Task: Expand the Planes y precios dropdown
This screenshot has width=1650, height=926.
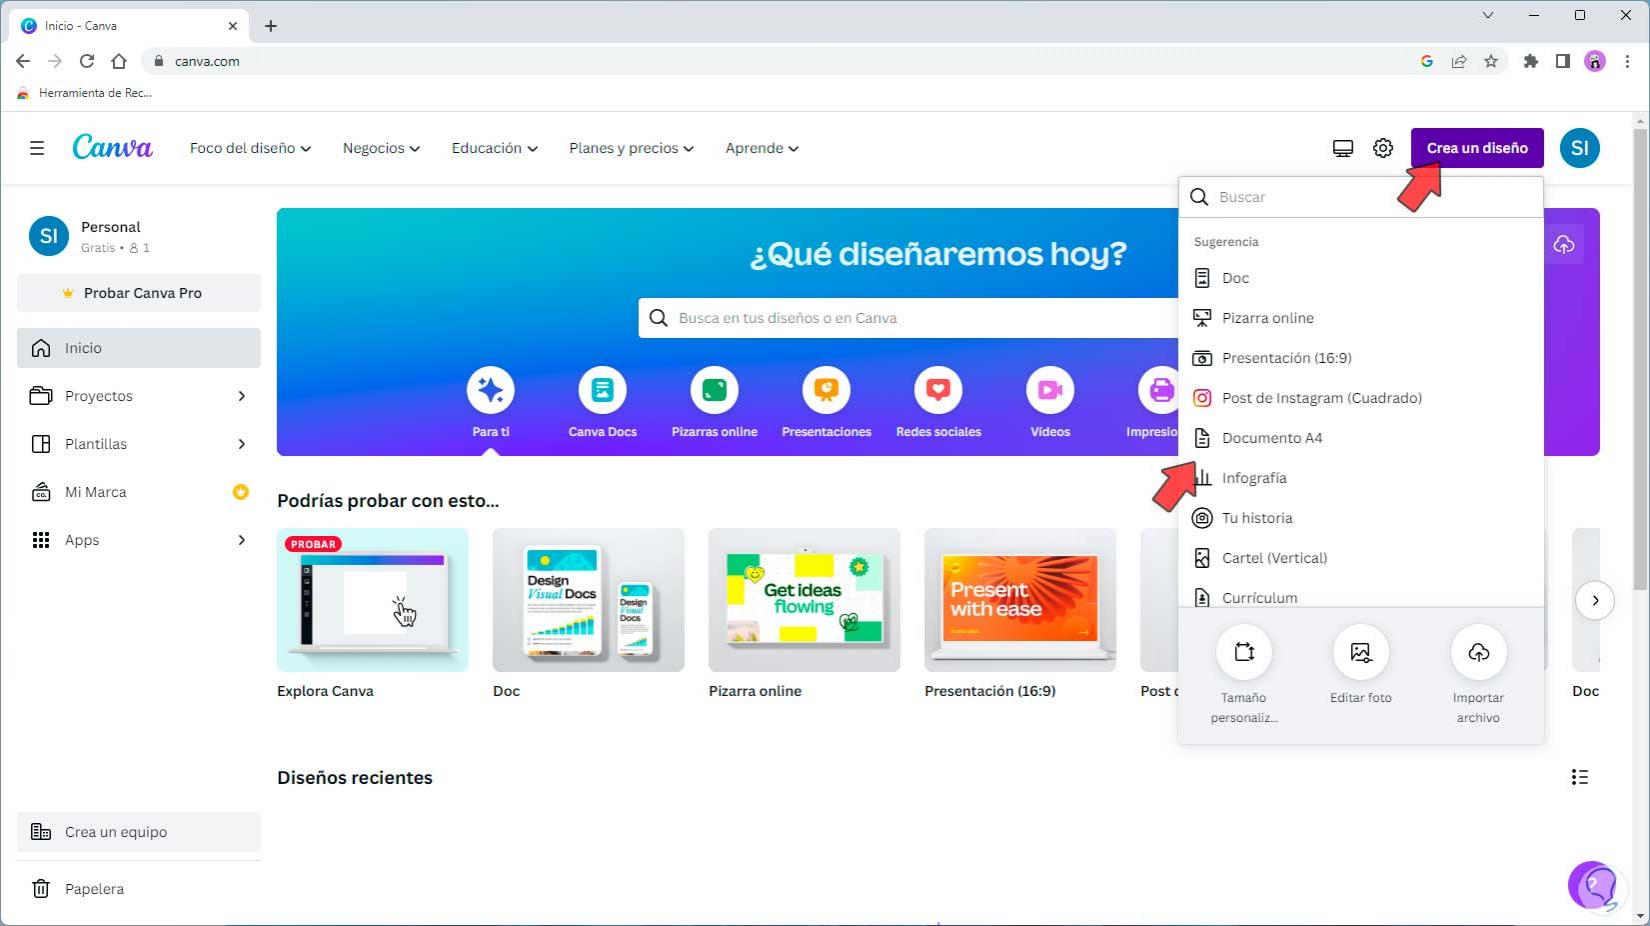Action: tap(631, 148)
